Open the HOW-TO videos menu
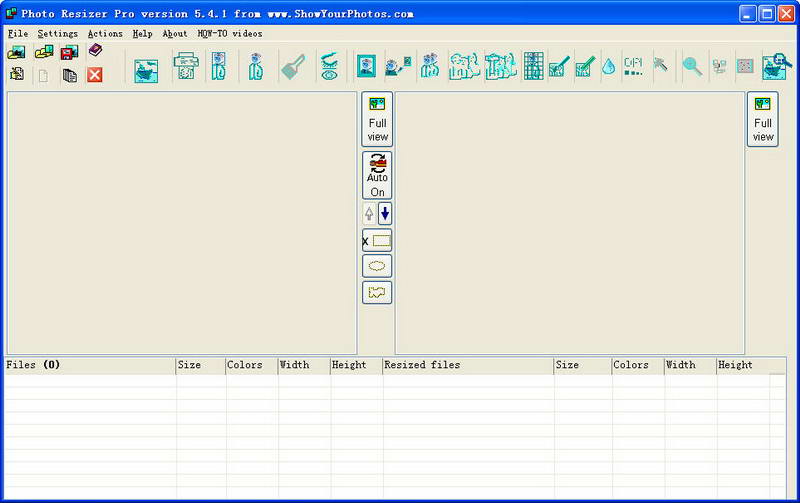Image resolution: width=800 pixels, height=503 pixels. click(230, 33)
